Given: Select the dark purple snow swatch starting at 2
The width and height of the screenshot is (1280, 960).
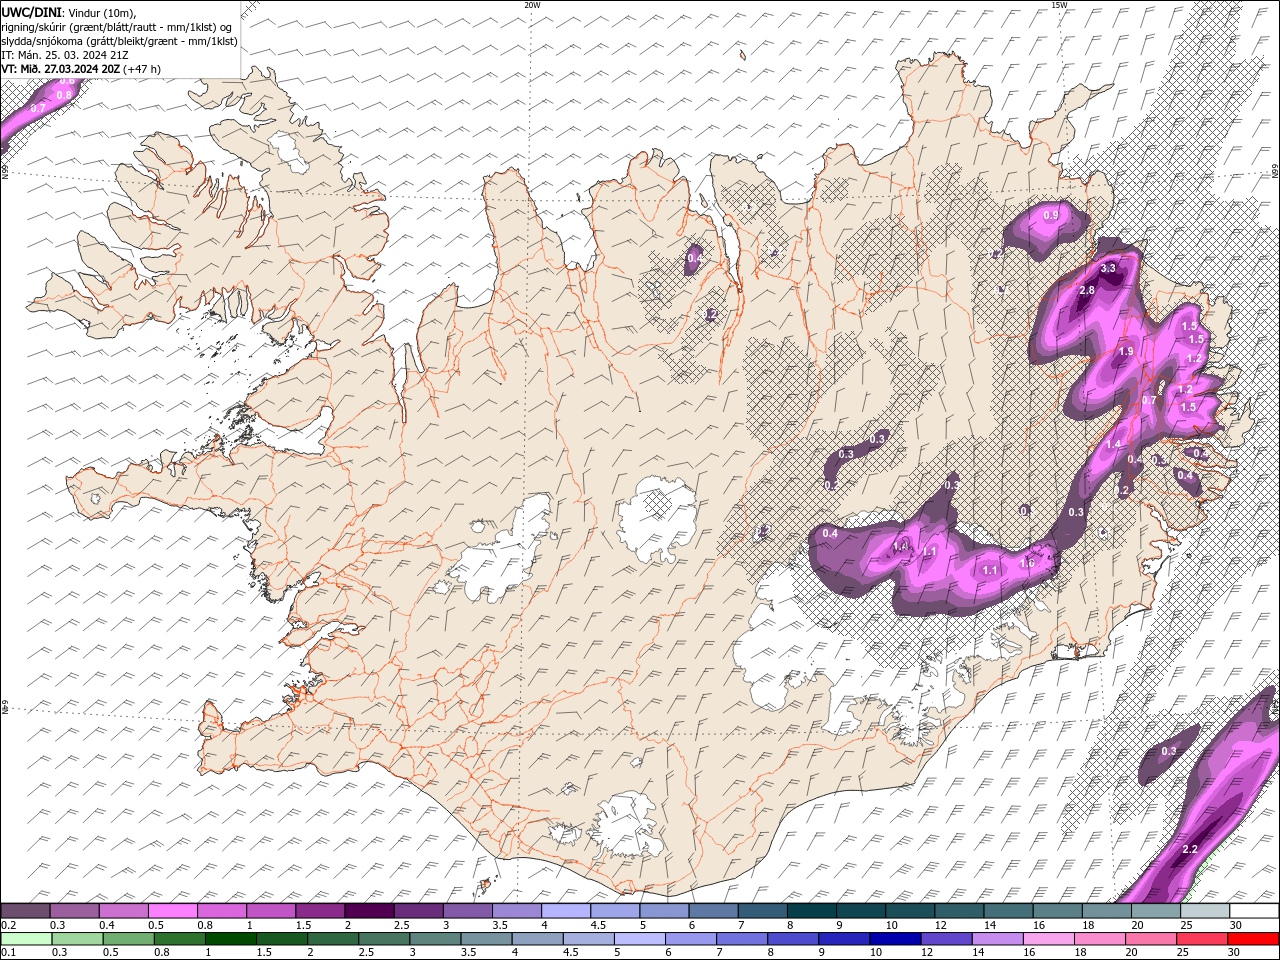Looking at the screenshot, I should 368,910.
